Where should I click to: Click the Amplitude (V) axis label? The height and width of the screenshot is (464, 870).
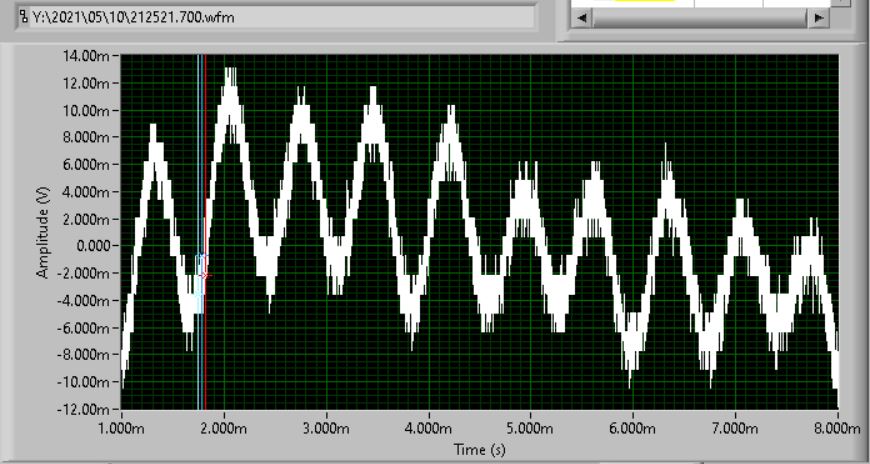(x=43, y=233)
